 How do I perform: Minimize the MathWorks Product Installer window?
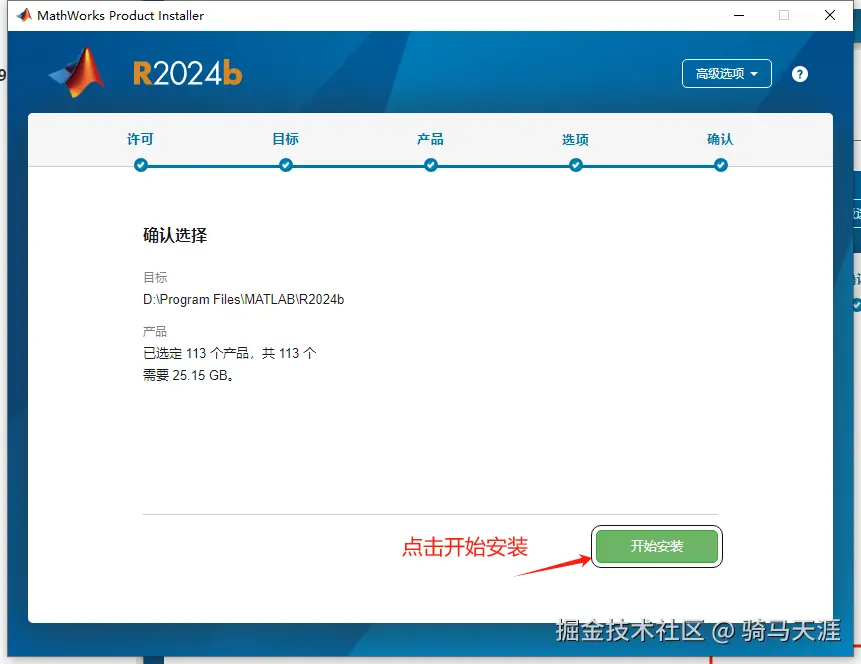click(739, 15)
